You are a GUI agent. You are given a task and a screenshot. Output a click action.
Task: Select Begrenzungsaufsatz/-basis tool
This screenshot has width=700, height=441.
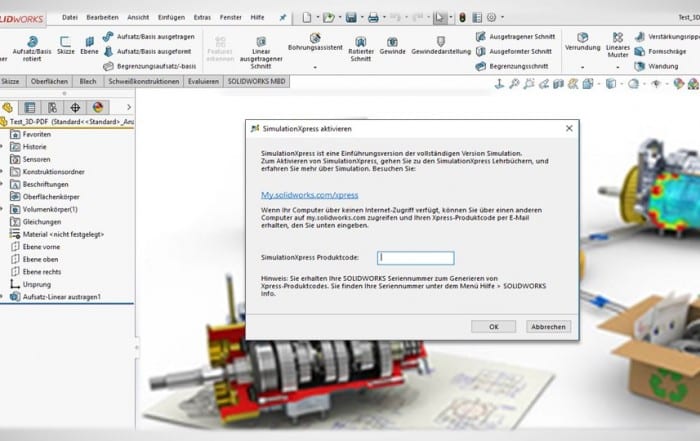[x=150, y=66]
